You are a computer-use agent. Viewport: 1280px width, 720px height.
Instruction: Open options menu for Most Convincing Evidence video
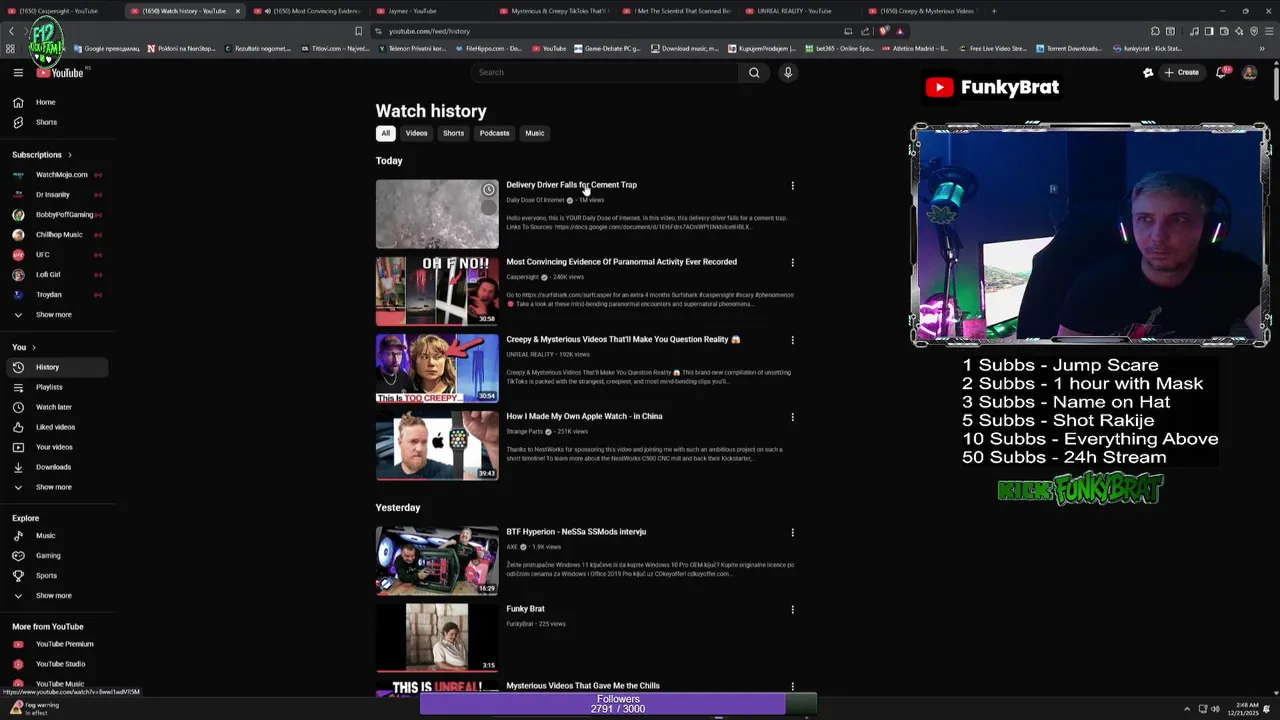click(x=792, y=263)
